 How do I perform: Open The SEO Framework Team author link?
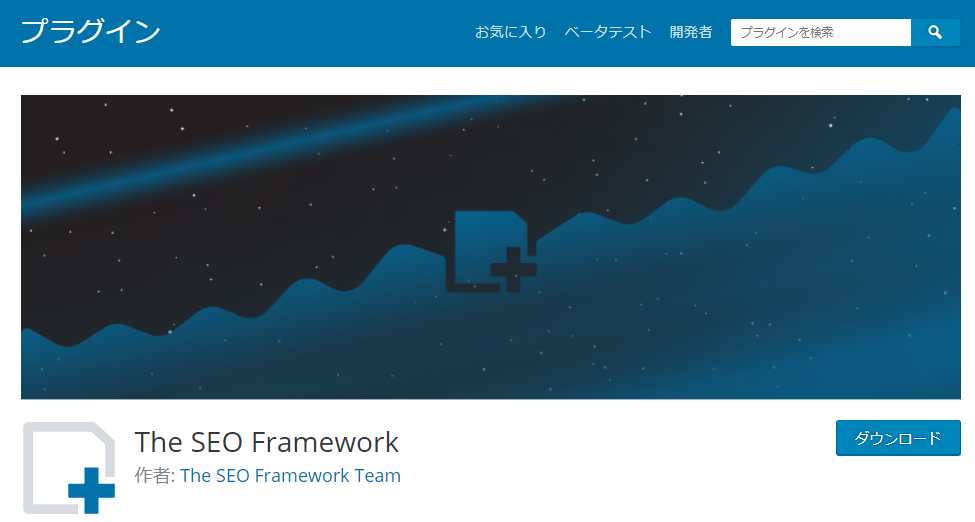pos(290,476)
